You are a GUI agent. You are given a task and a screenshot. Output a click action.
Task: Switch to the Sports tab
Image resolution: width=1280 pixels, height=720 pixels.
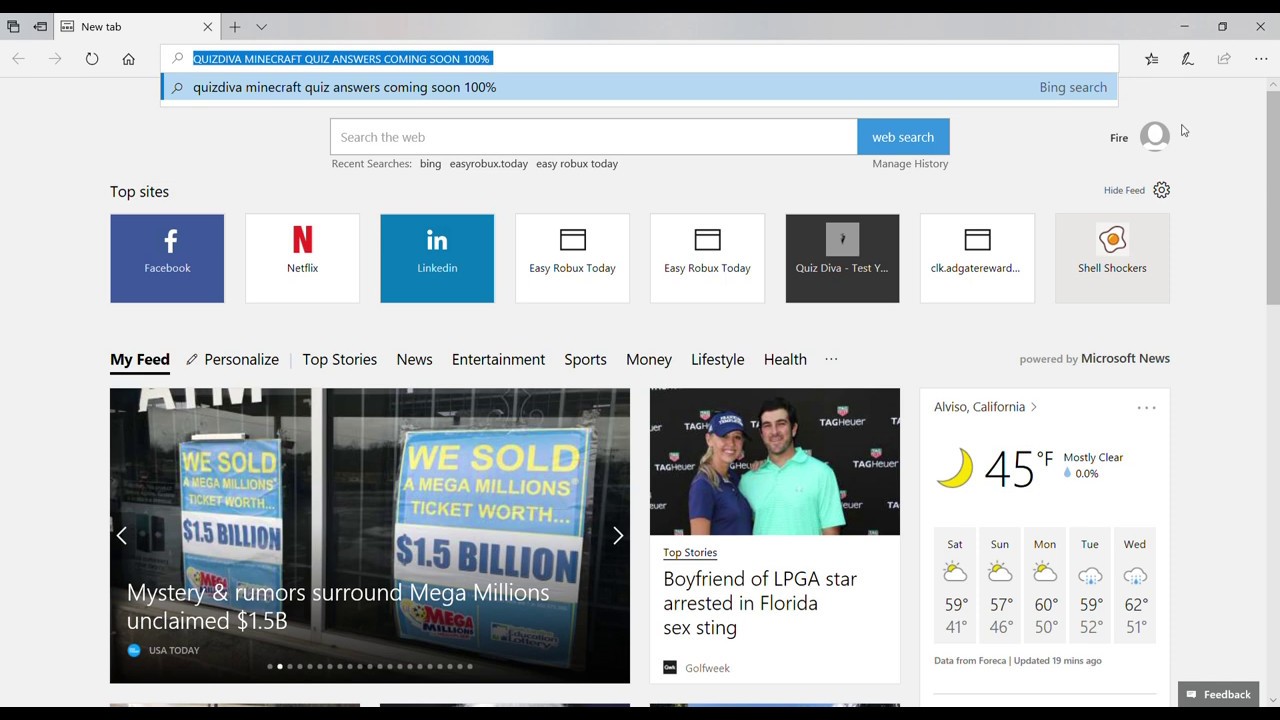(585, 360)
